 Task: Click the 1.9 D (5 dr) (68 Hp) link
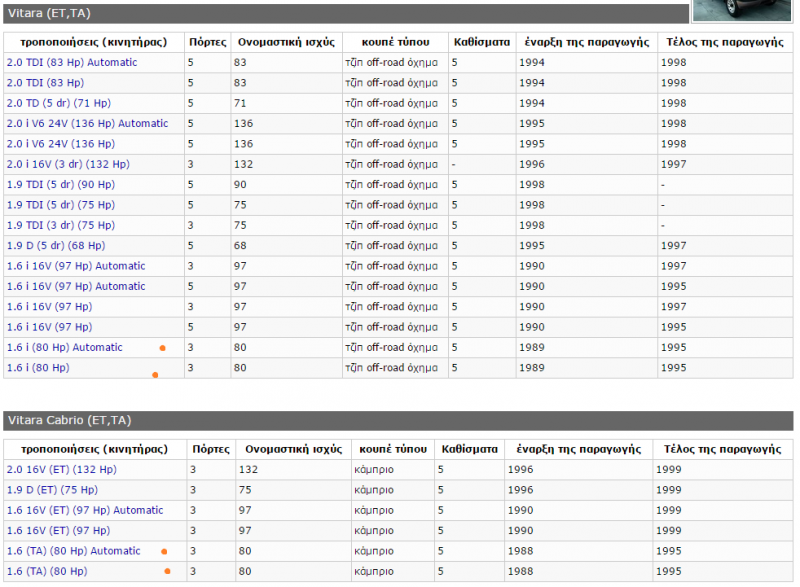56,246
